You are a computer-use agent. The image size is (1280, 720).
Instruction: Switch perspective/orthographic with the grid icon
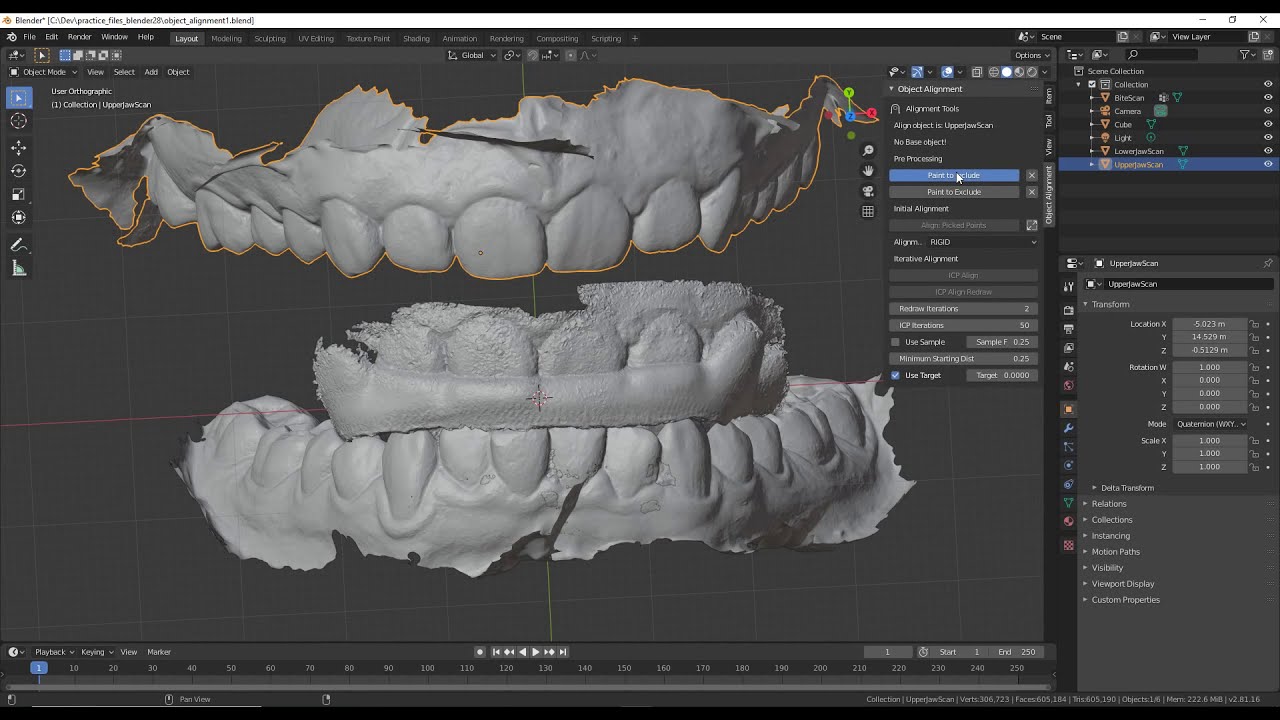[x=868, y=211]
